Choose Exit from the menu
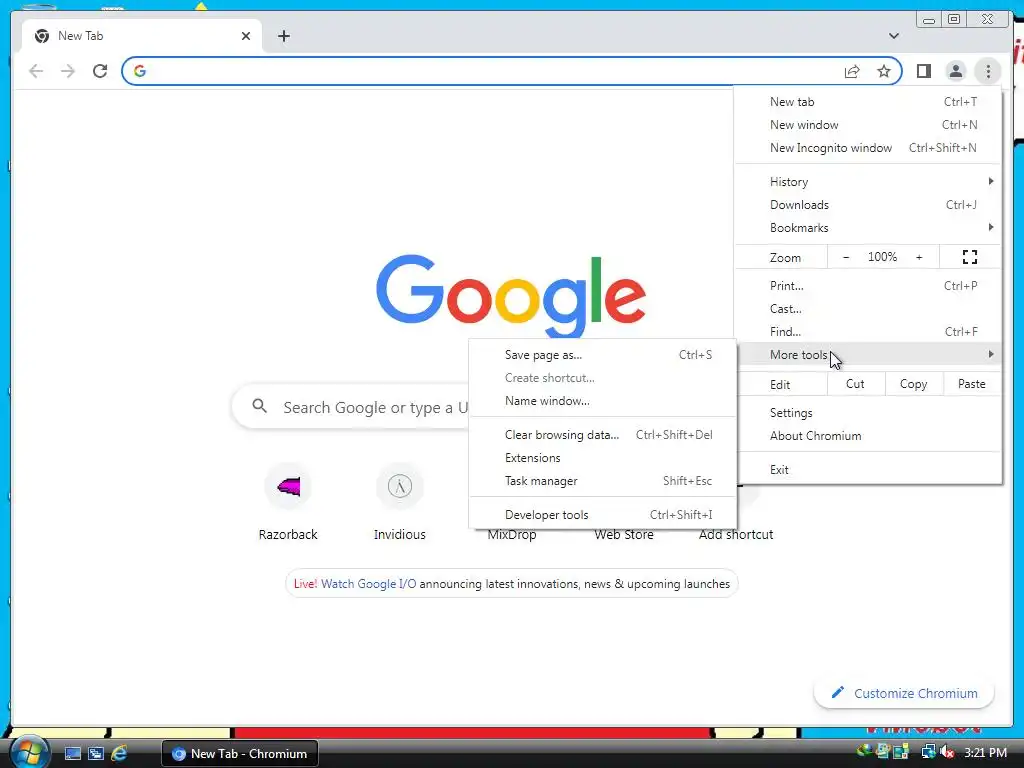Viewport: 1024px width, 768px height. point(869,470)
